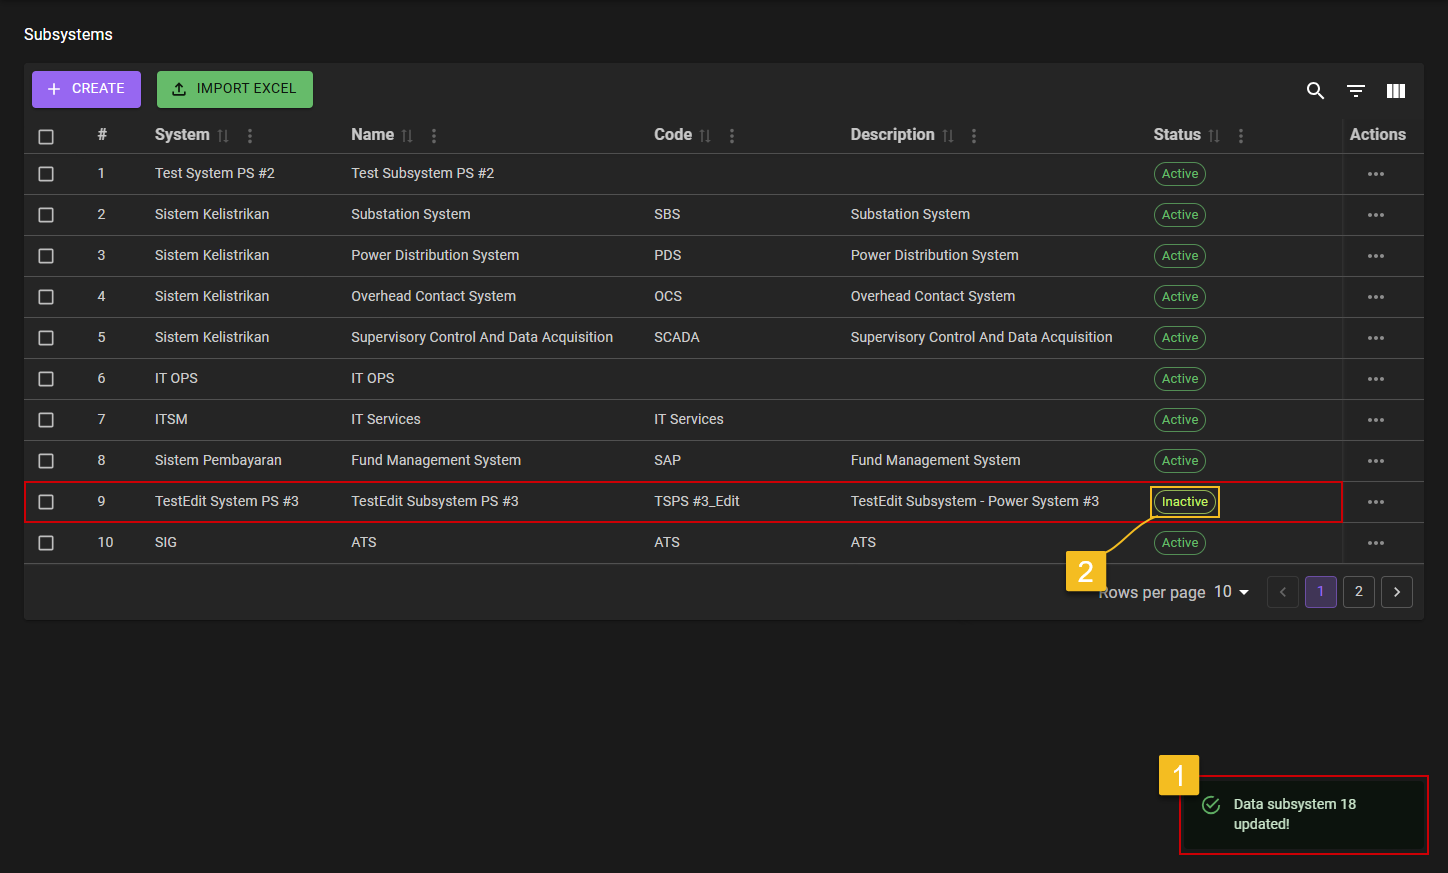The width and height of the screenshot is (1448, 873).
Task: Sort the table by Status
Action: tap(1214, 136)
